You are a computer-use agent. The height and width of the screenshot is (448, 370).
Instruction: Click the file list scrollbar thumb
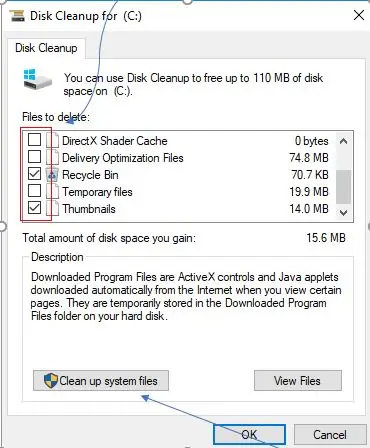point(343,187)
